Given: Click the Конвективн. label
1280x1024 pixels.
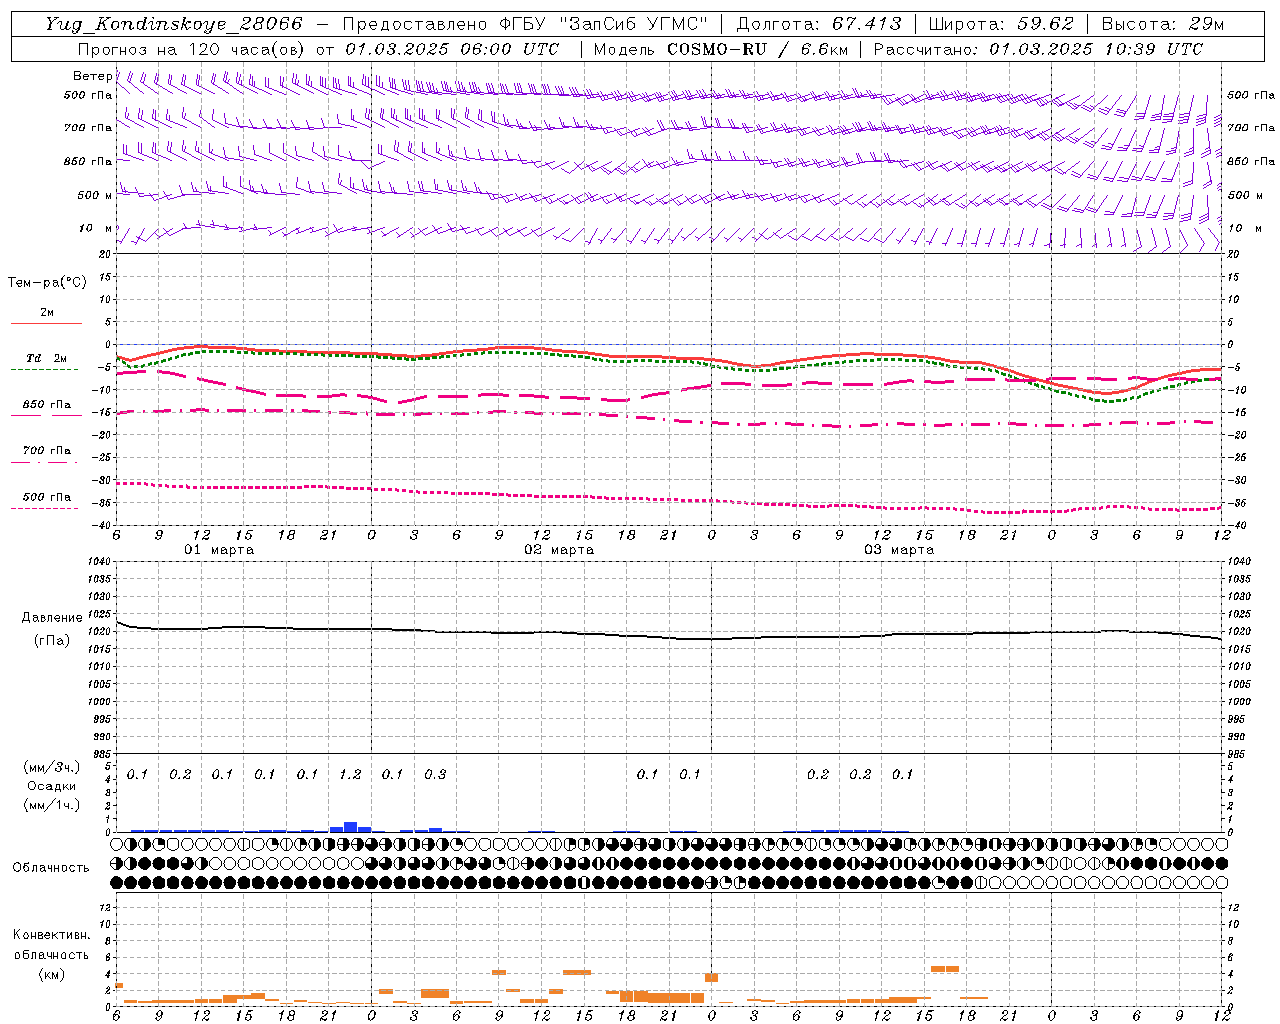Looking at the screenshot, I should [51, 935].
